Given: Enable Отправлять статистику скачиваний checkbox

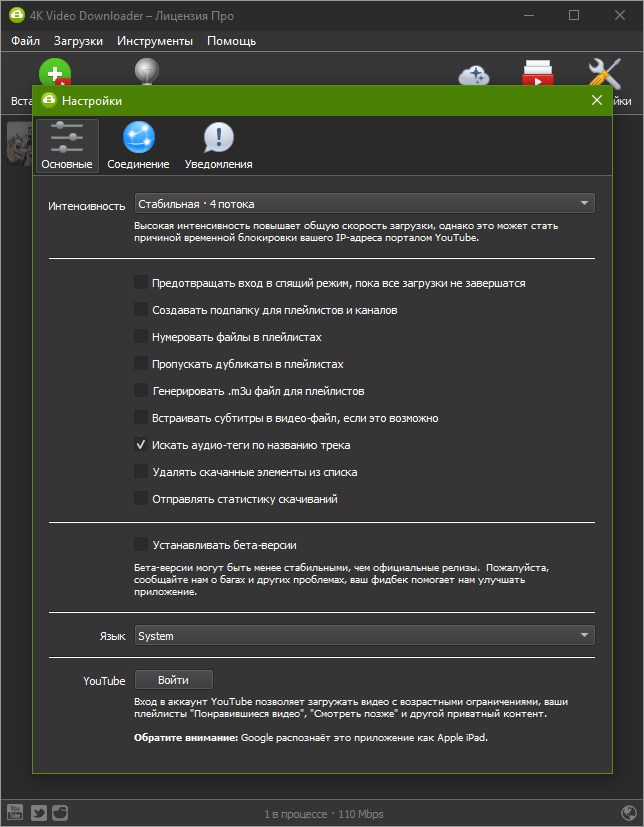Looking at the screenshot, I should pyautogui.click(x=140, y=498).
